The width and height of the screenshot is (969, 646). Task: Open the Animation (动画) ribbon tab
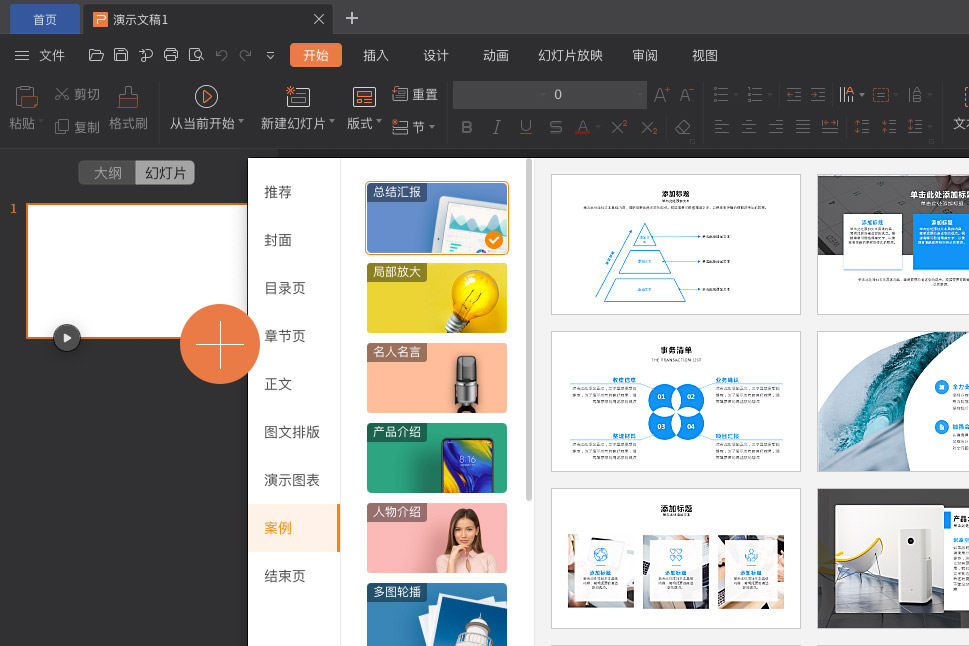[496, 55]
